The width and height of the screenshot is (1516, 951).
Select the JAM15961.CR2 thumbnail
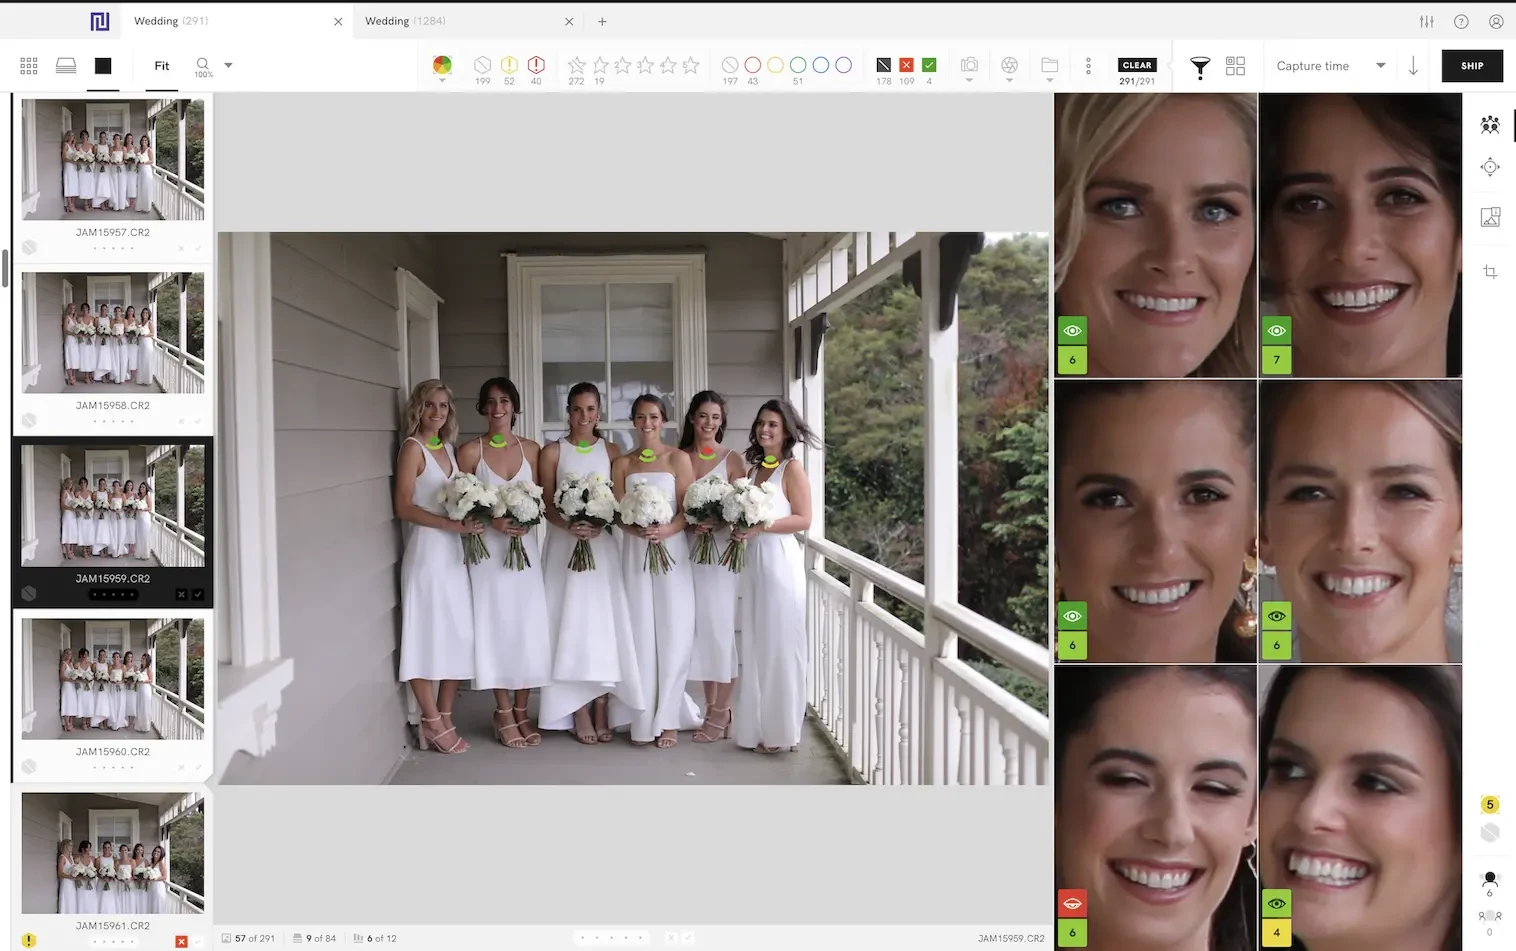110,852
